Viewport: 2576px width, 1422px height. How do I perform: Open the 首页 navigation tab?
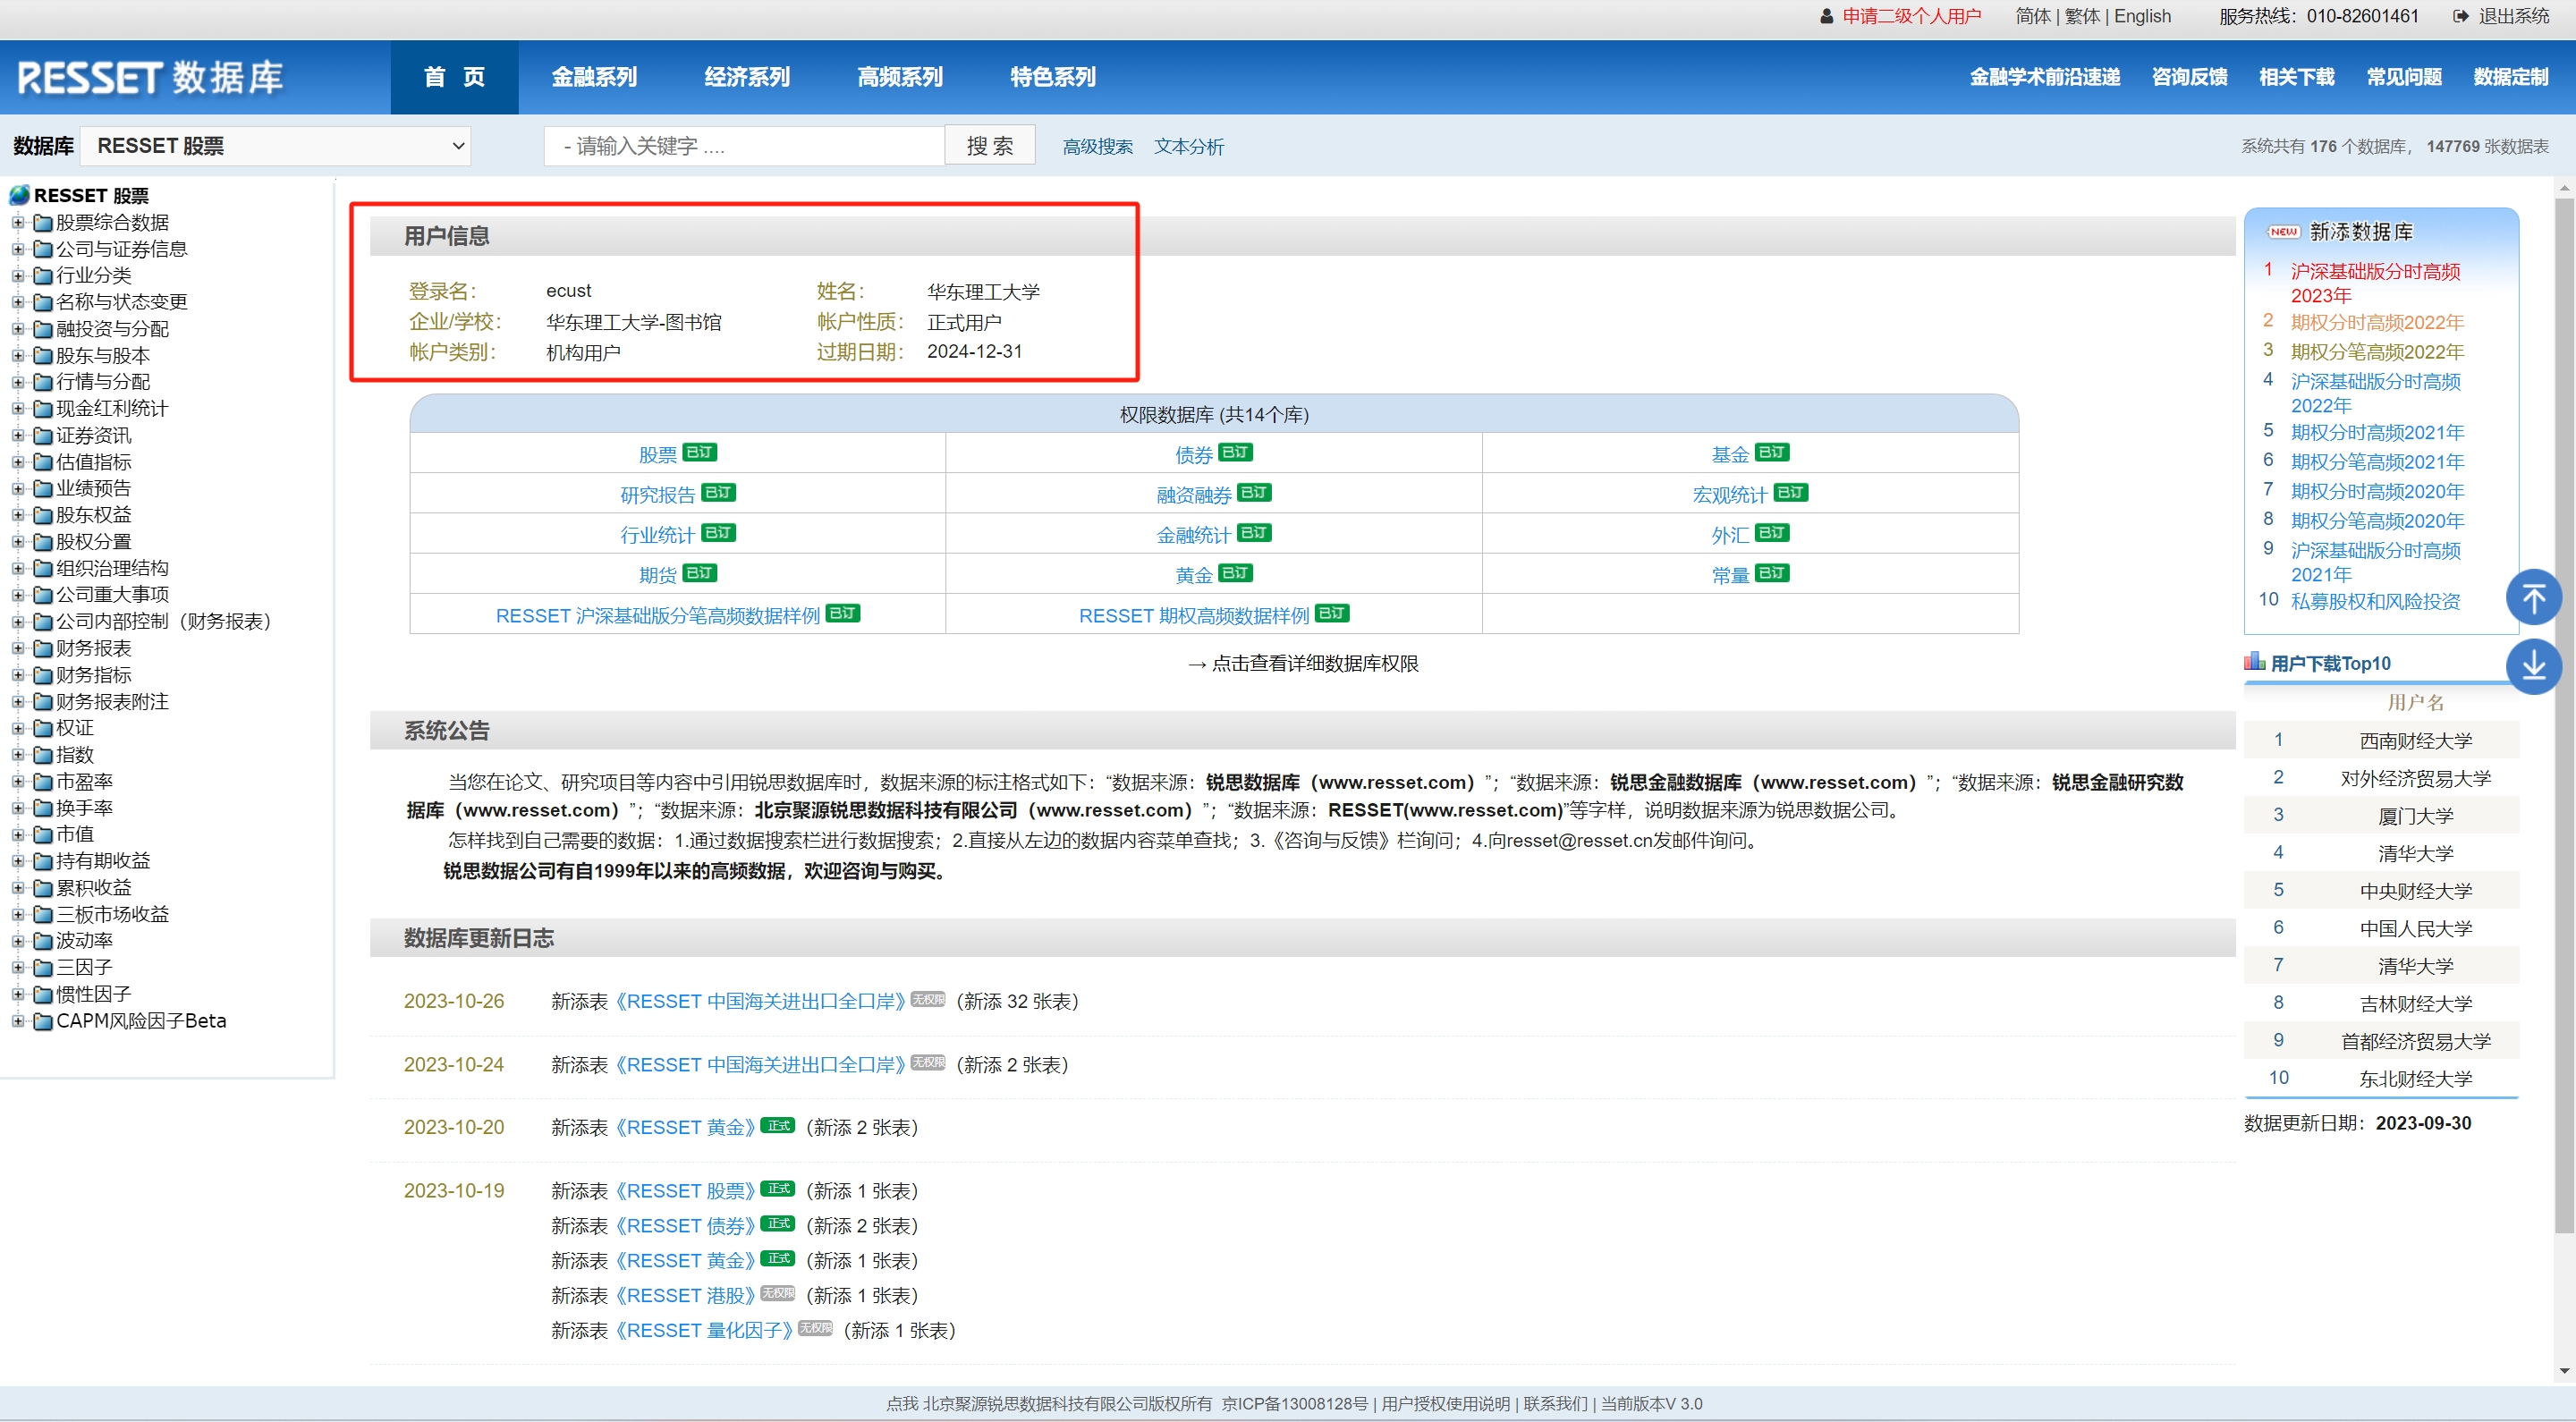[x=454, y=77]
